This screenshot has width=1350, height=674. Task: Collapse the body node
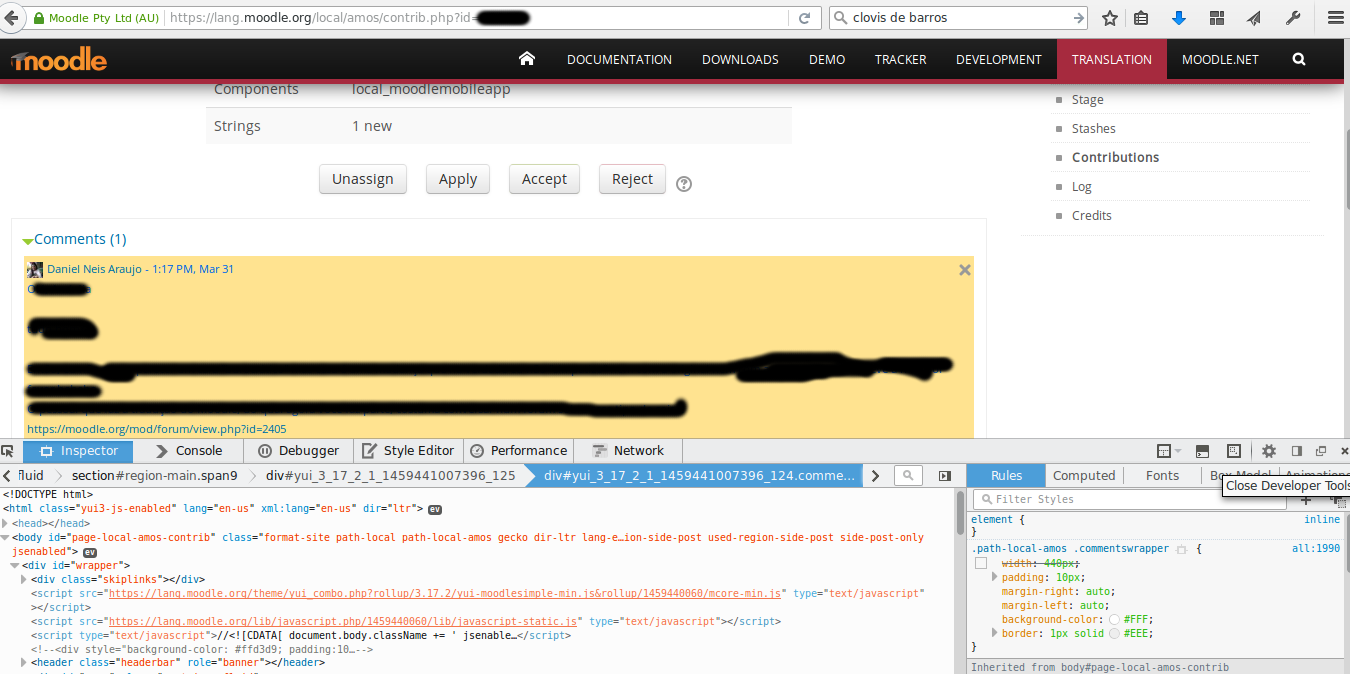pos(6,537)
